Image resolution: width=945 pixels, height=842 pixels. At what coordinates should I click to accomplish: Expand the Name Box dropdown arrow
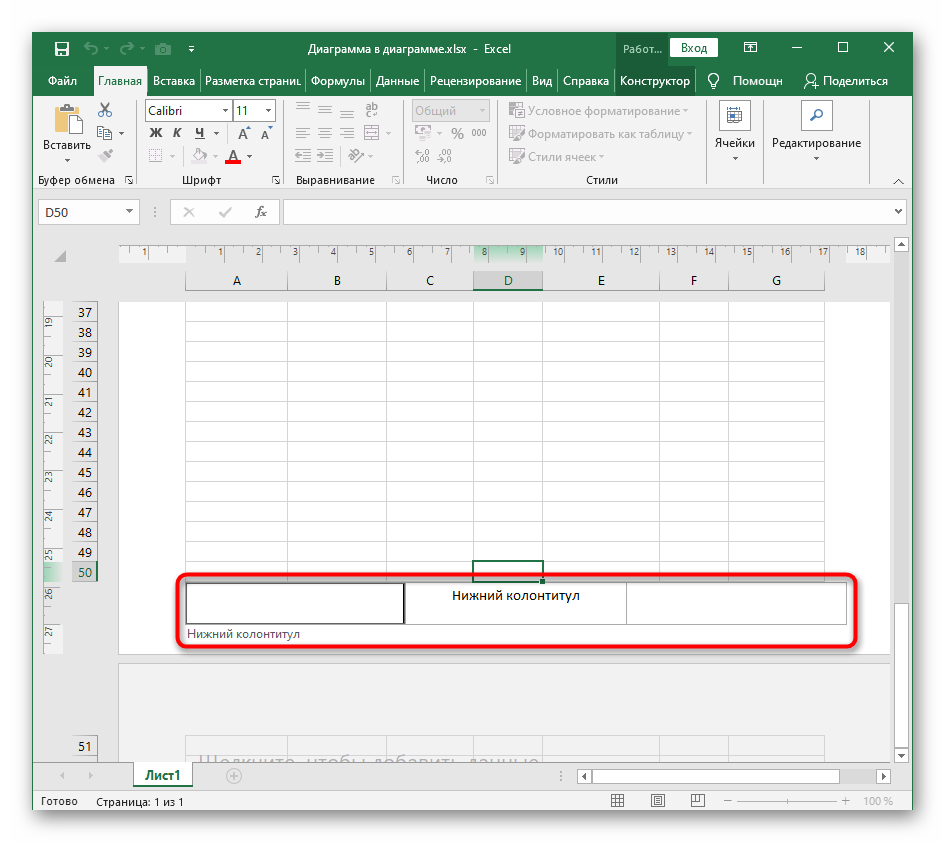(129, 212)
